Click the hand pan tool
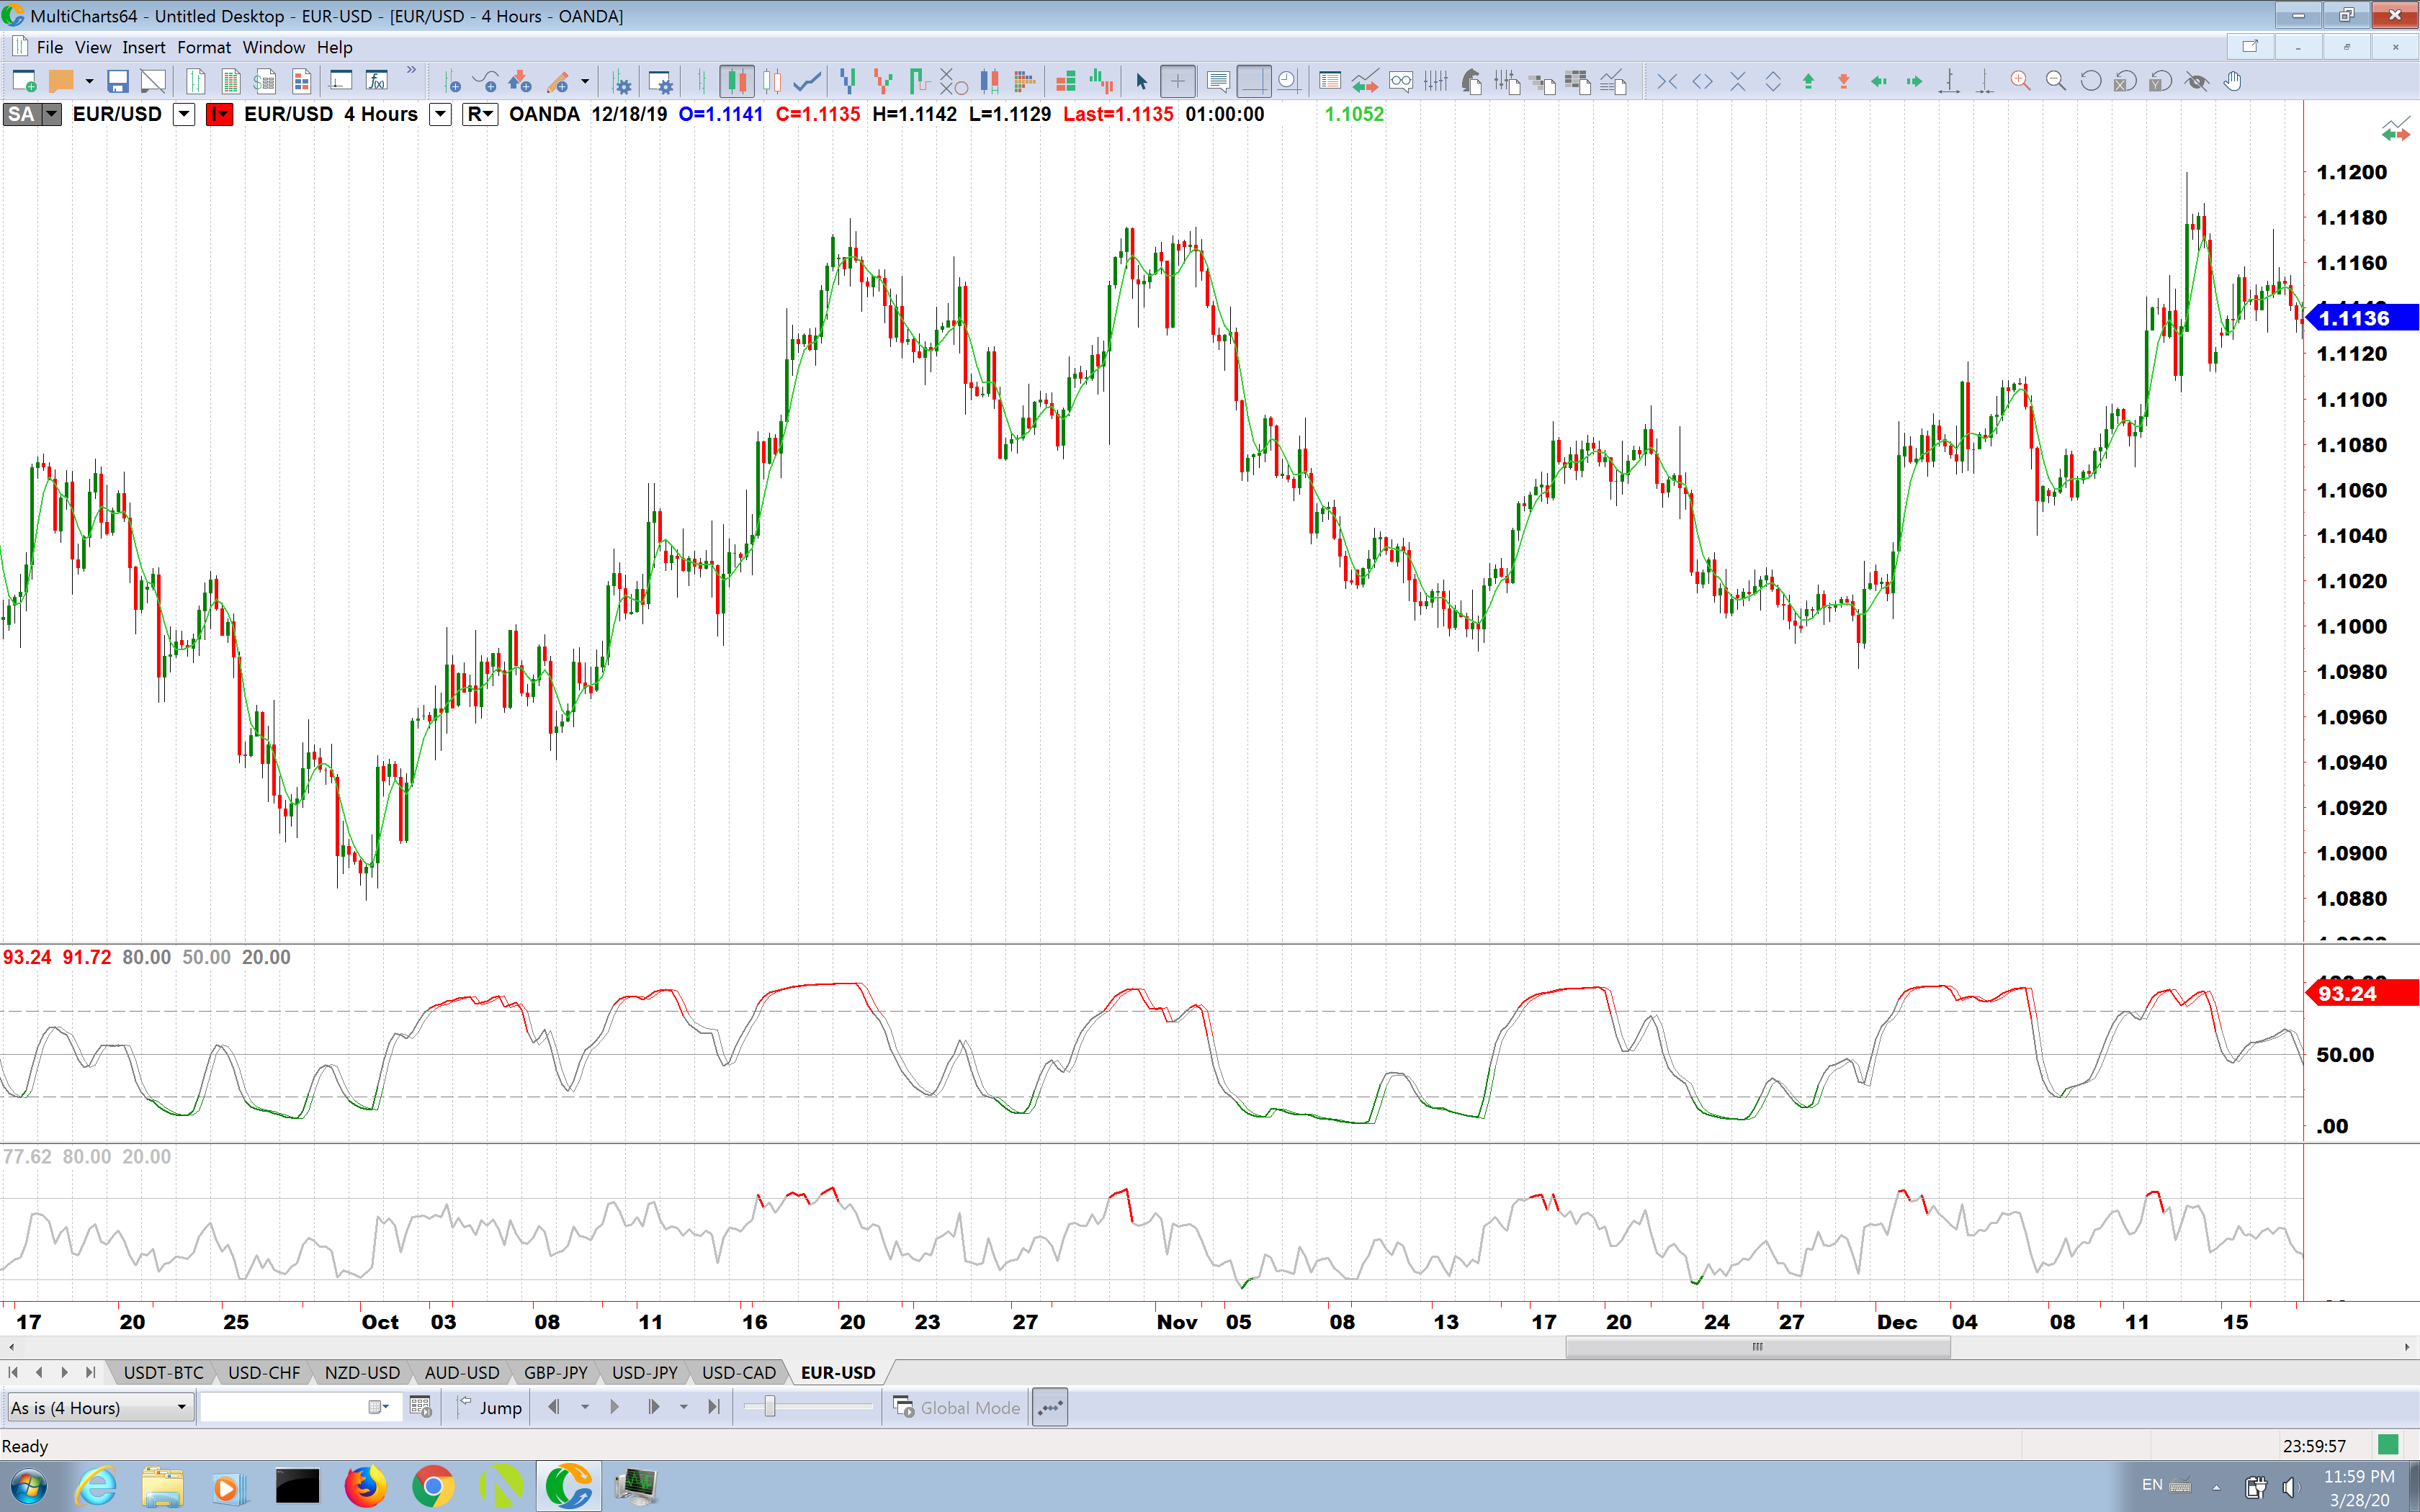 [x=2232, y=82]
